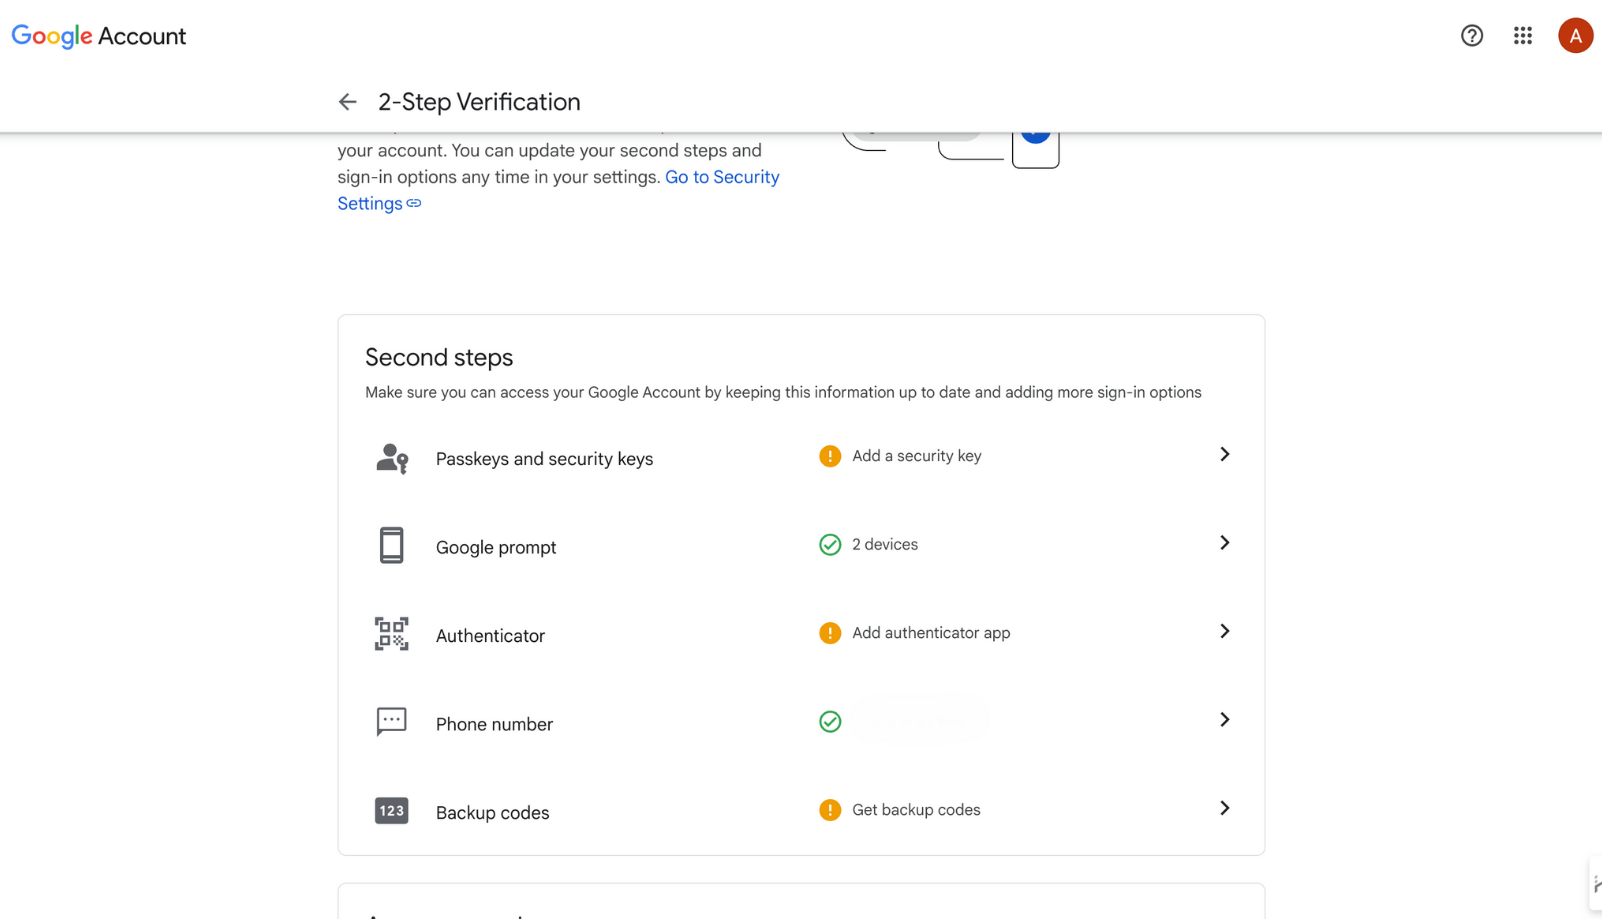Click the warning icon beside Add a security key
The height and width of the screenshot is (919, 1602).
[x=830, y=455]
